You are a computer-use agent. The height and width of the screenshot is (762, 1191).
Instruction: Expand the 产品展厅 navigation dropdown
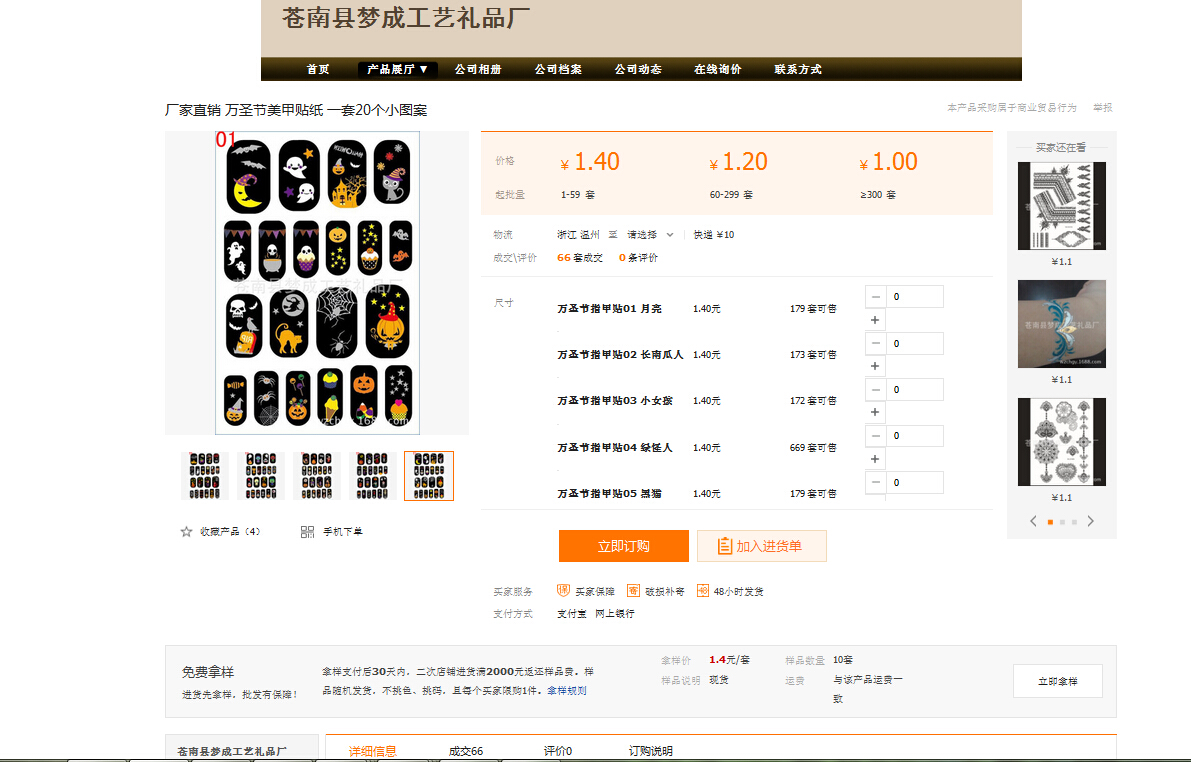tap(397, 70)
